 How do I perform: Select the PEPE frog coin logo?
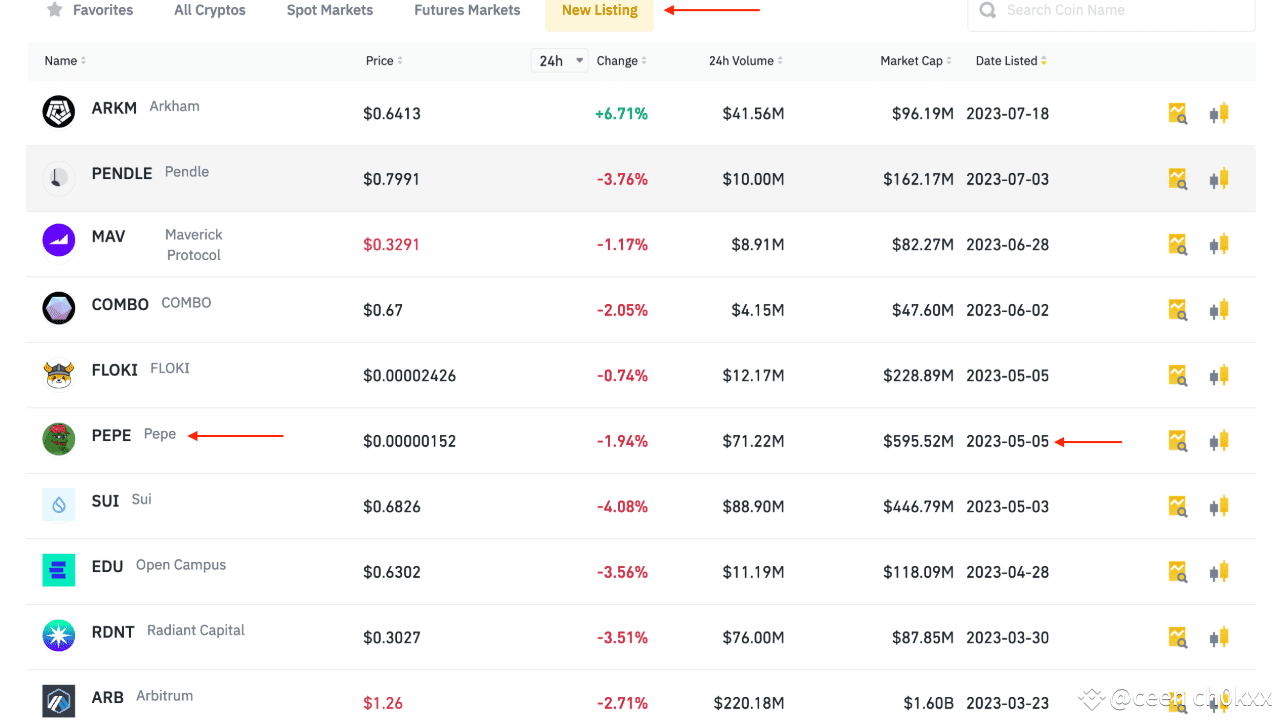coord(58,439)
